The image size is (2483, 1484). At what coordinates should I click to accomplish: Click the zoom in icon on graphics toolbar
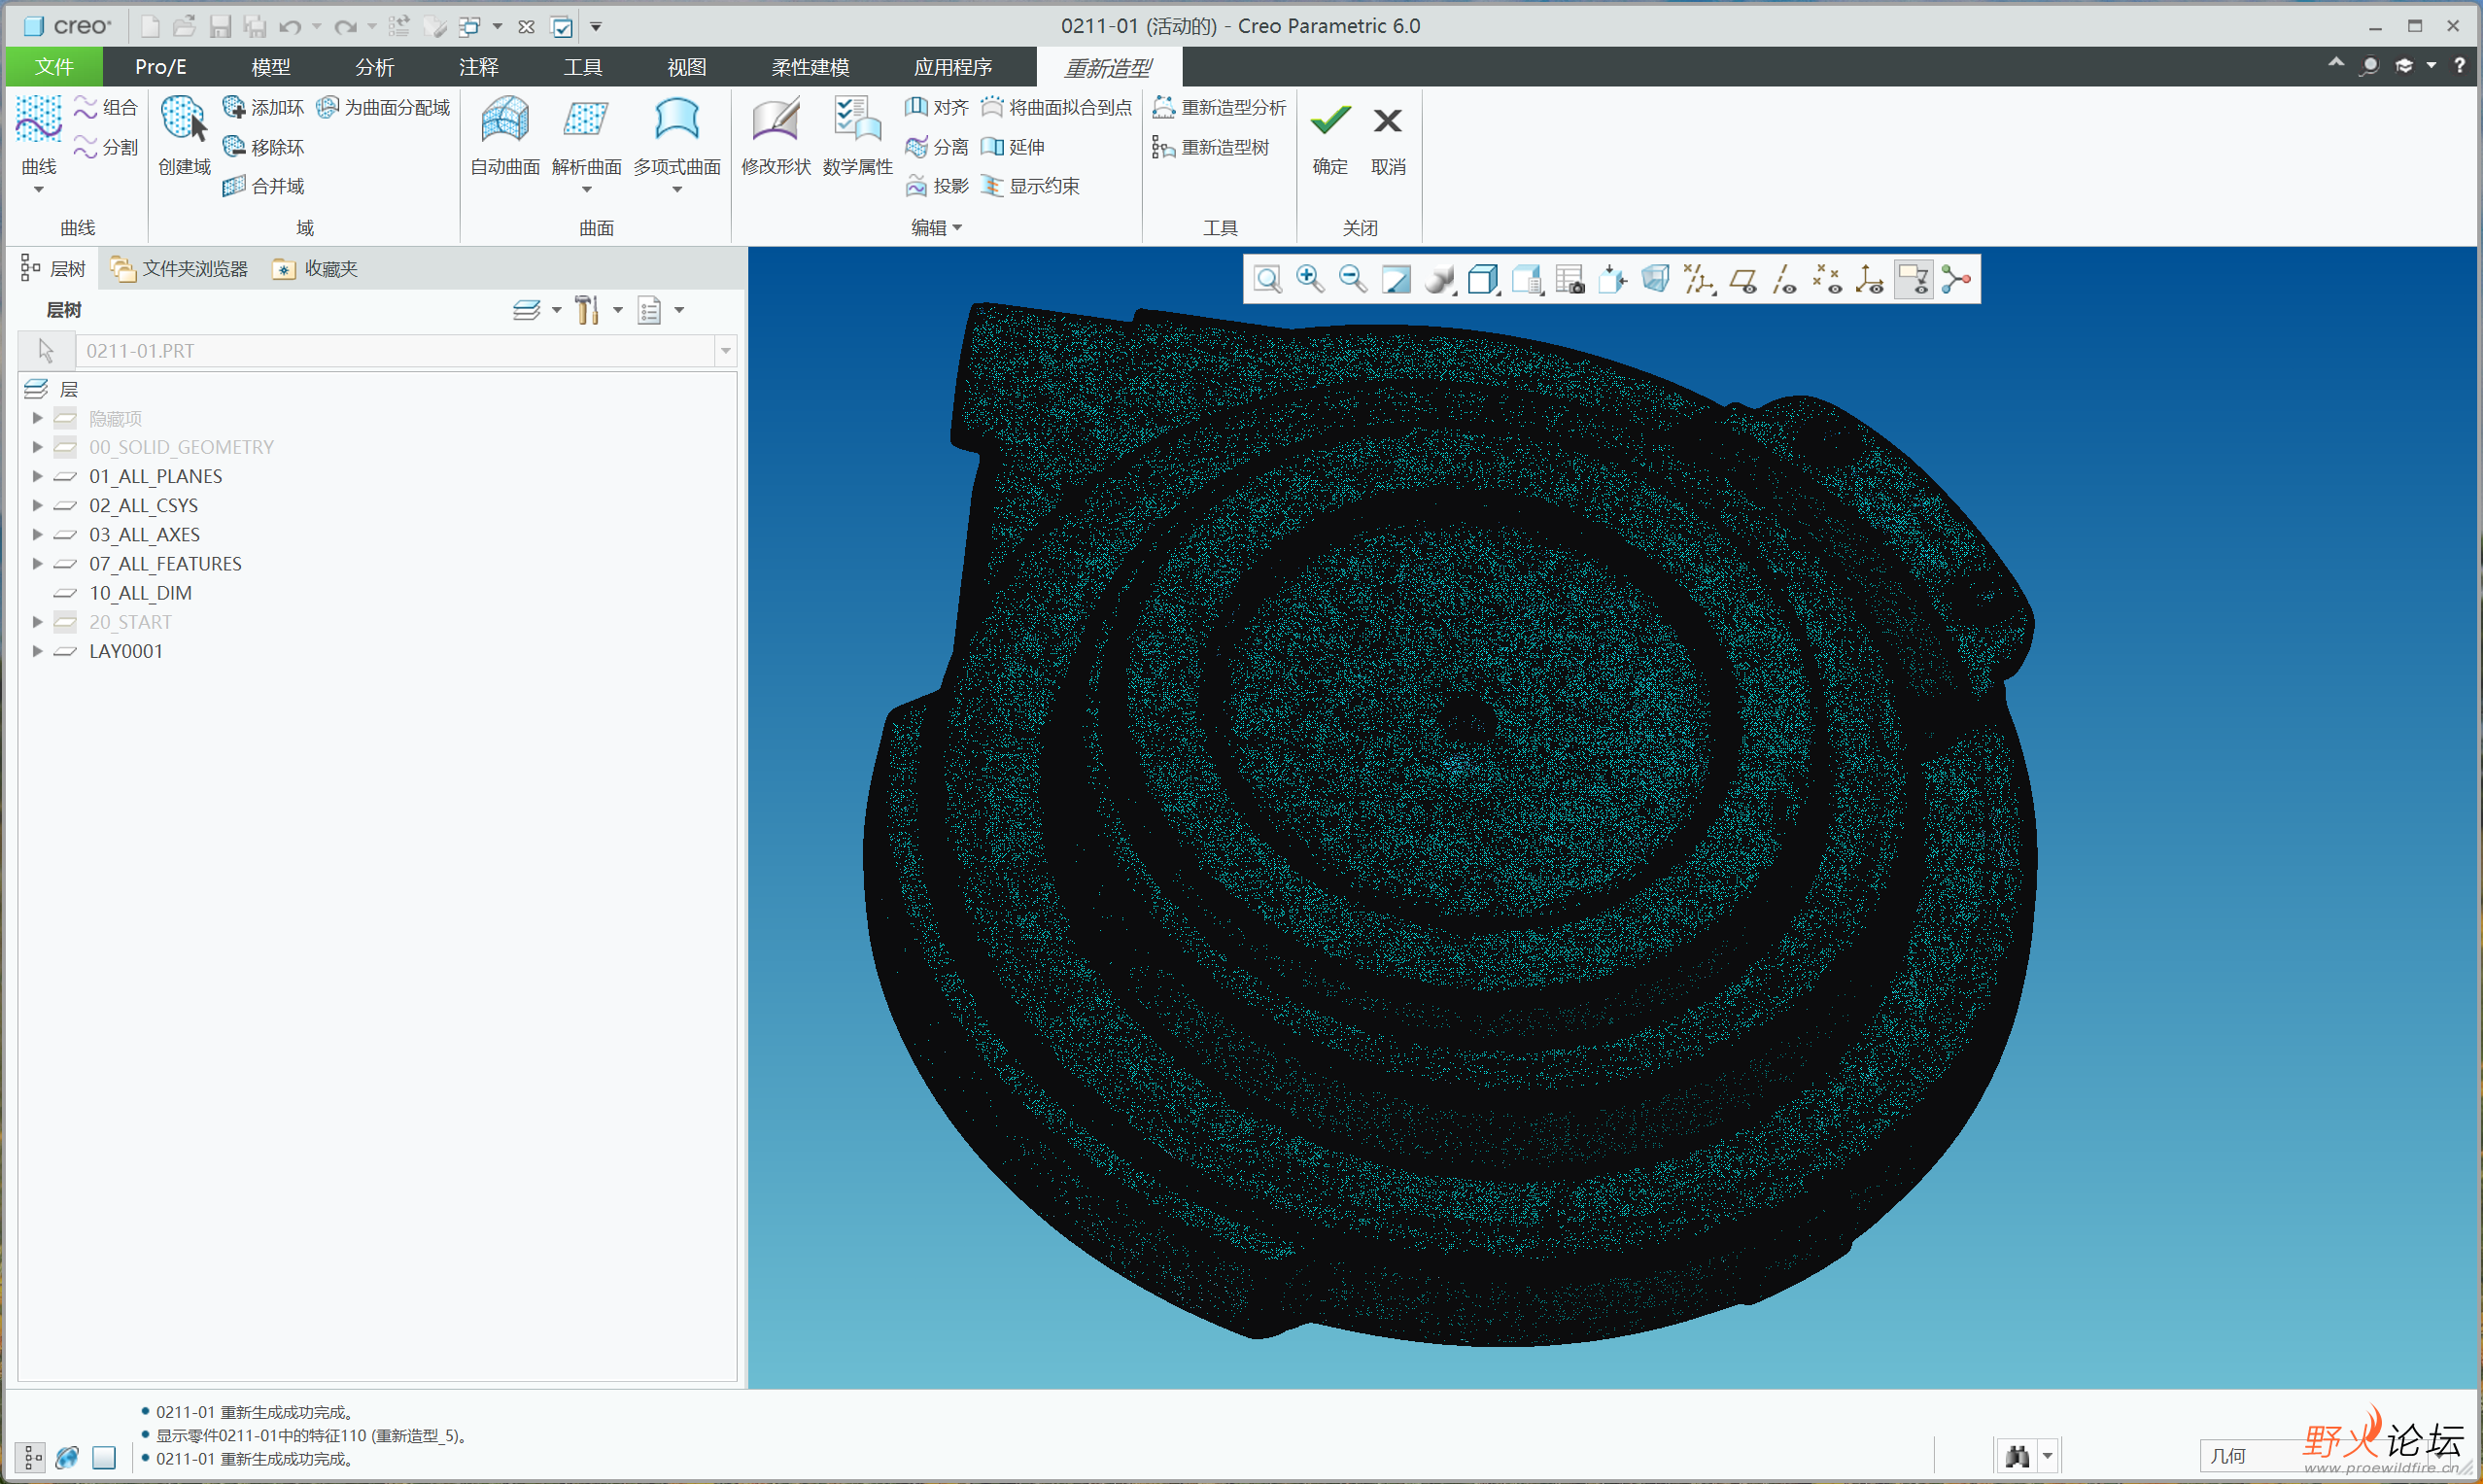1310,279
